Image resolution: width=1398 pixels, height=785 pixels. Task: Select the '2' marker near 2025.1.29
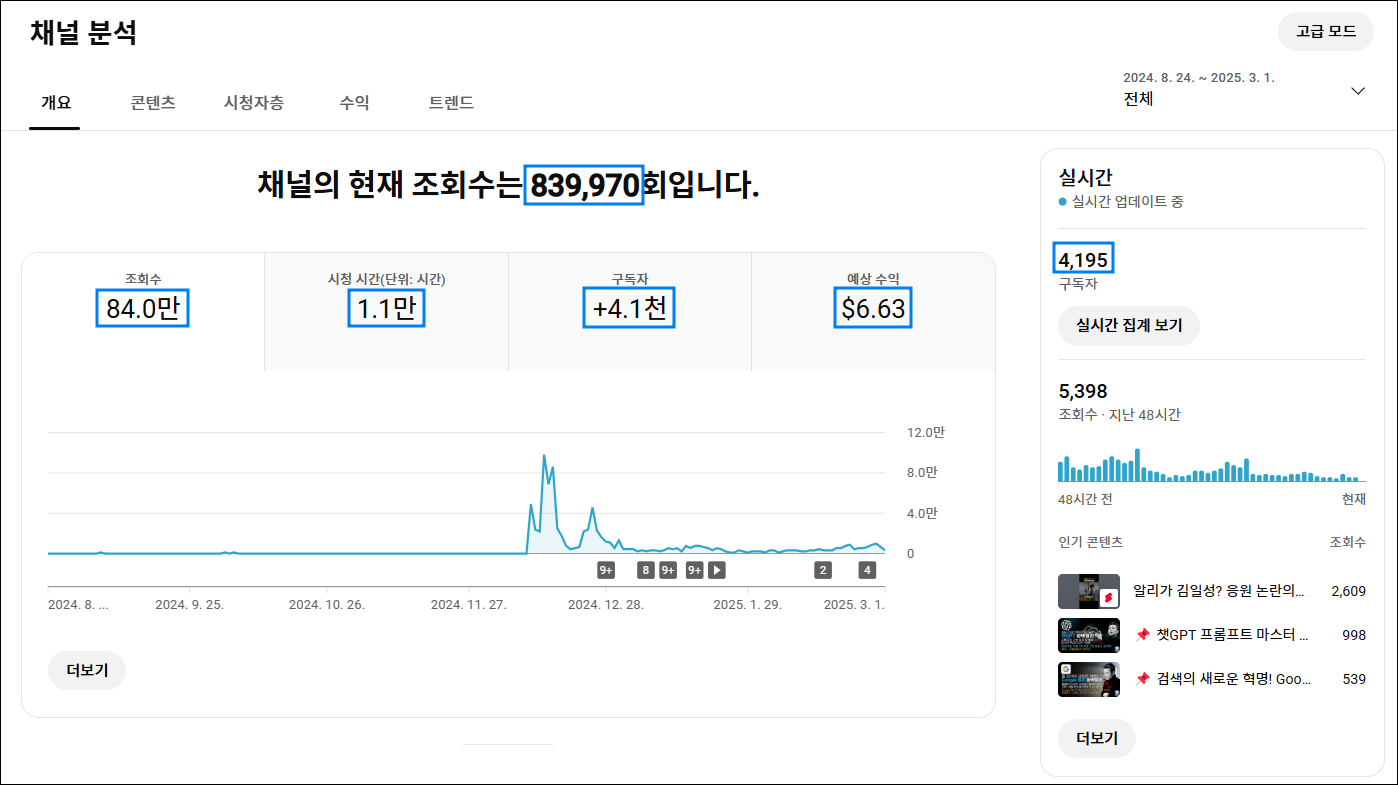click(822, 570)
